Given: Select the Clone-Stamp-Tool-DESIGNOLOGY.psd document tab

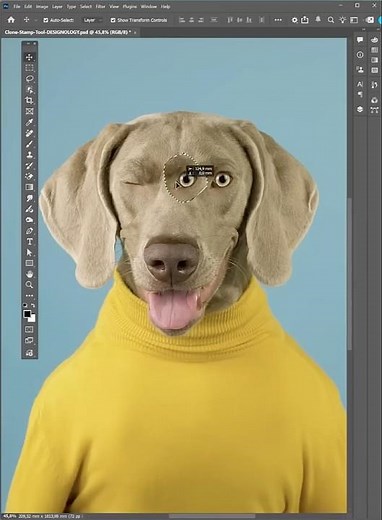Looking at the screenshot, I should (x=68, y=32).
